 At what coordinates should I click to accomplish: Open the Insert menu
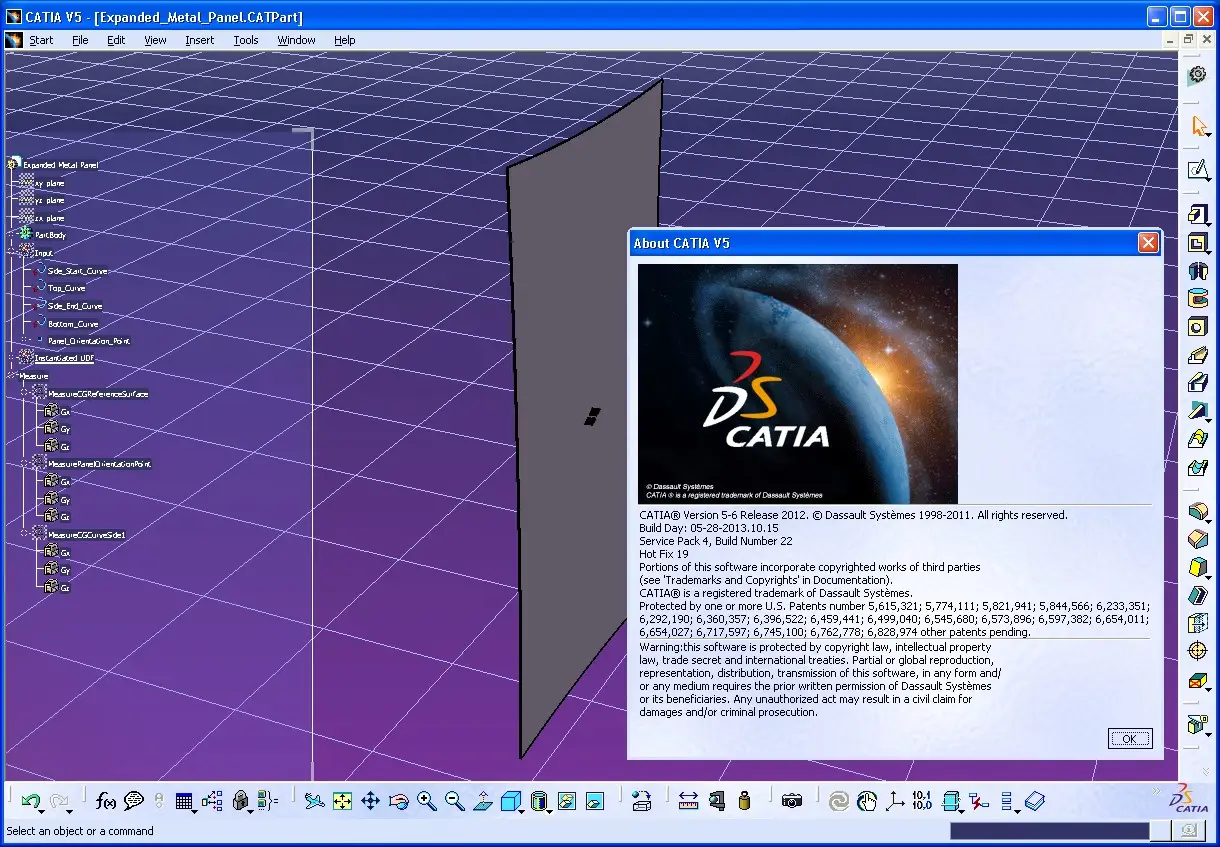pyautogui.click(x=199, y=40)
